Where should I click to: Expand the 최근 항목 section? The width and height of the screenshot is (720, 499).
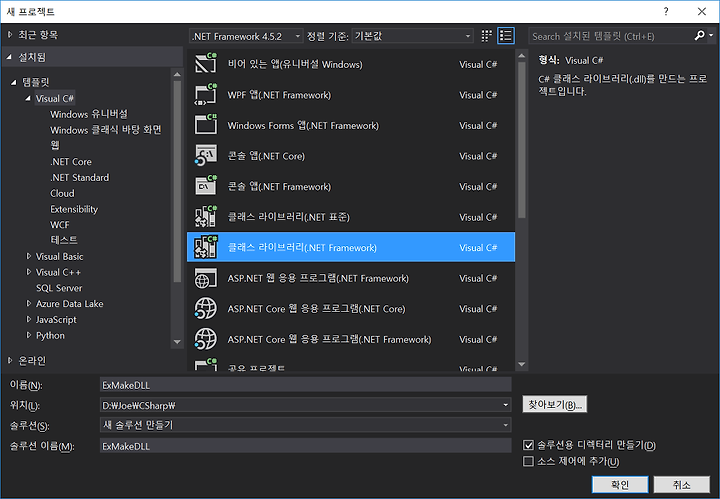(x=10, y=35)
